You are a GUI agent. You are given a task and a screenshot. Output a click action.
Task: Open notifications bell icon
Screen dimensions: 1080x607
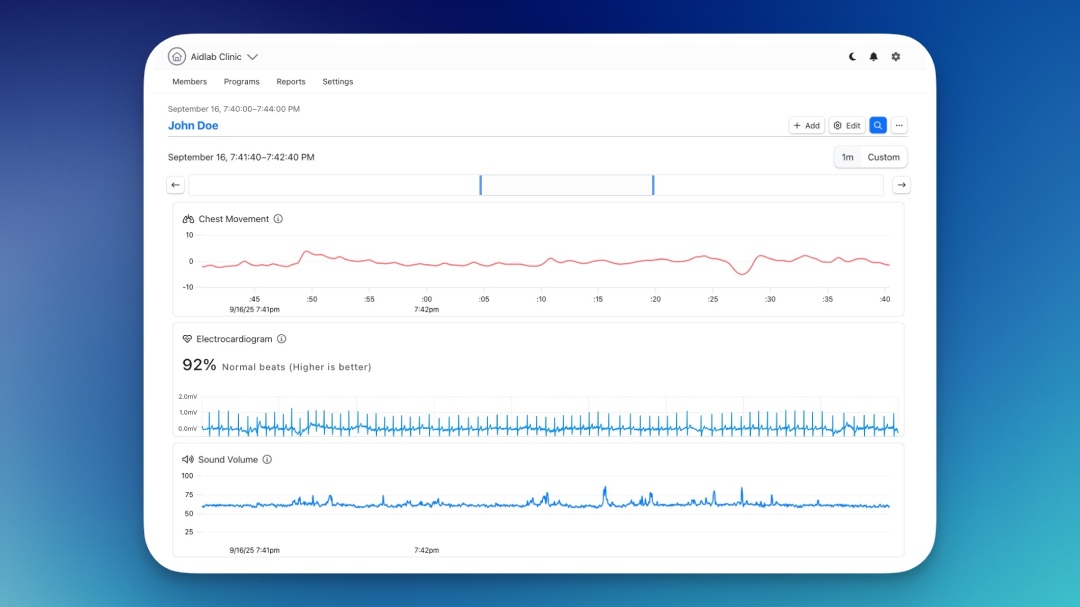(x=874, y=57)
